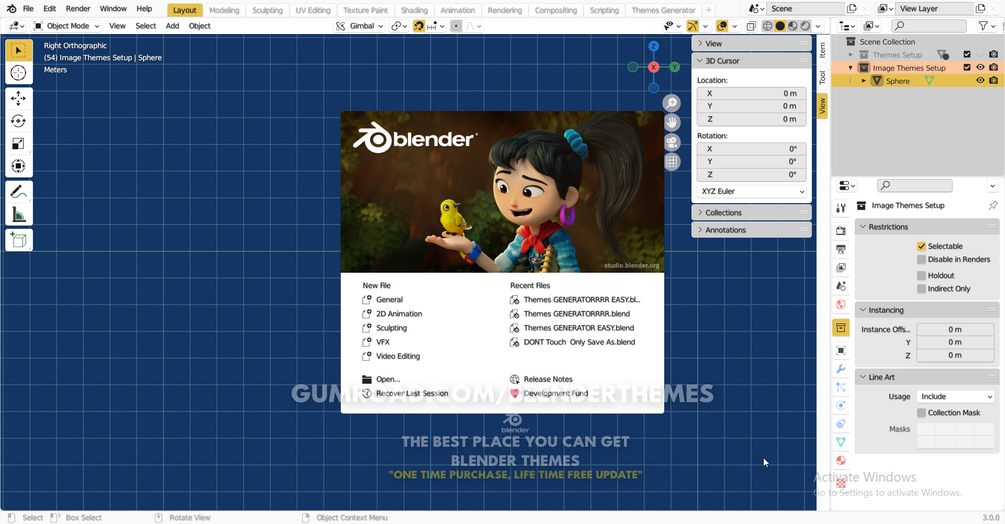1005x524 pixels.
Task: Open the File menu
Action: [x=28, y=9]
